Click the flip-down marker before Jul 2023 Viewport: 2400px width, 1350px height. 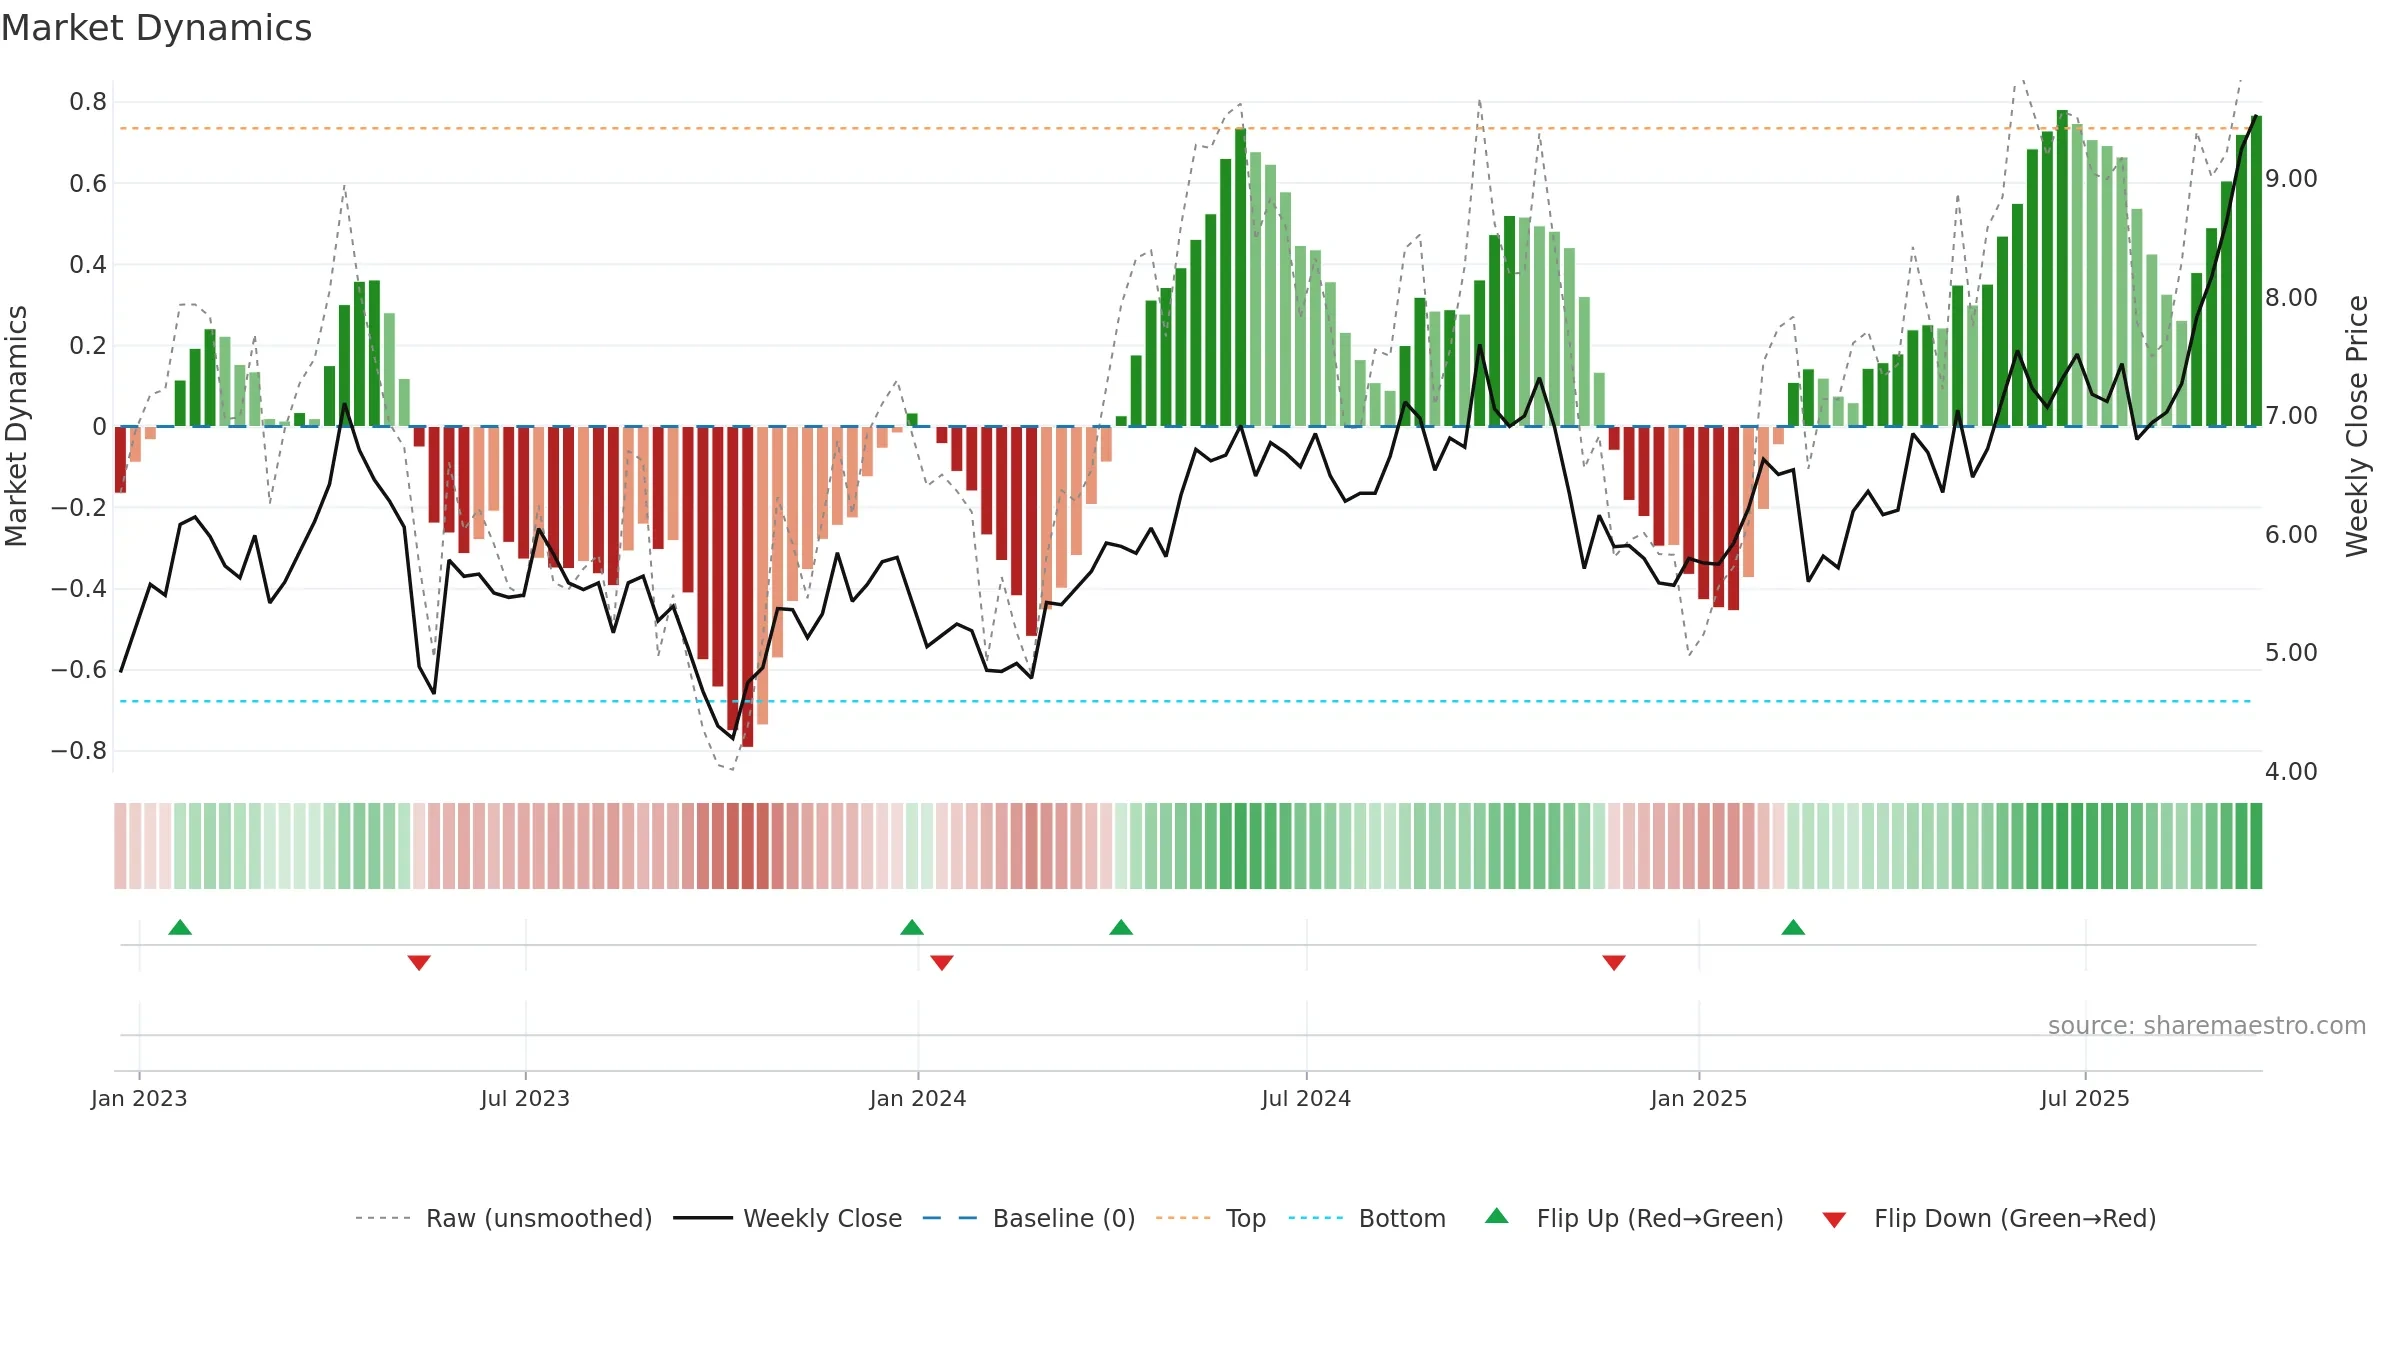pos(419,962)
